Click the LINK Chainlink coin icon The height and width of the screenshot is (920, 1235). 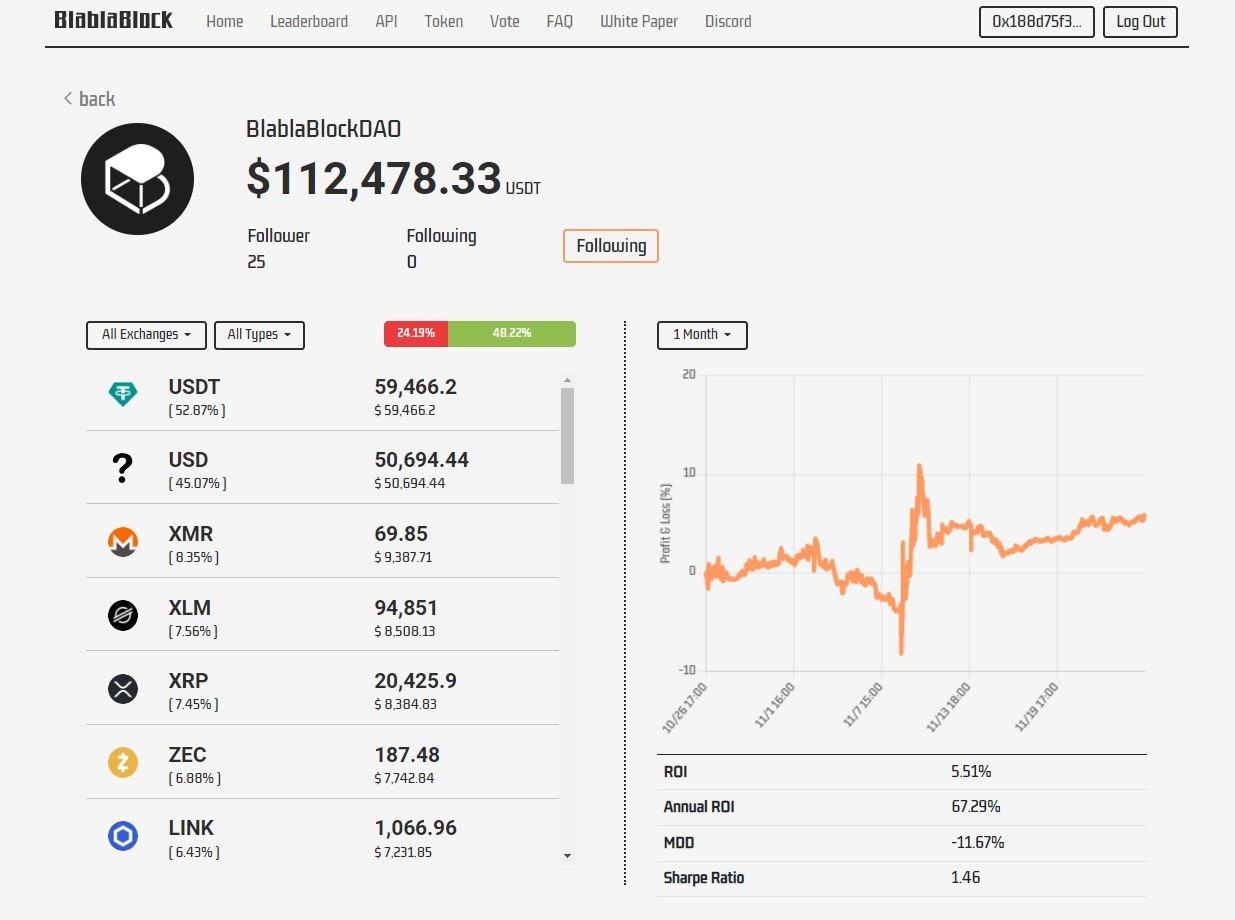pos(123,837)
